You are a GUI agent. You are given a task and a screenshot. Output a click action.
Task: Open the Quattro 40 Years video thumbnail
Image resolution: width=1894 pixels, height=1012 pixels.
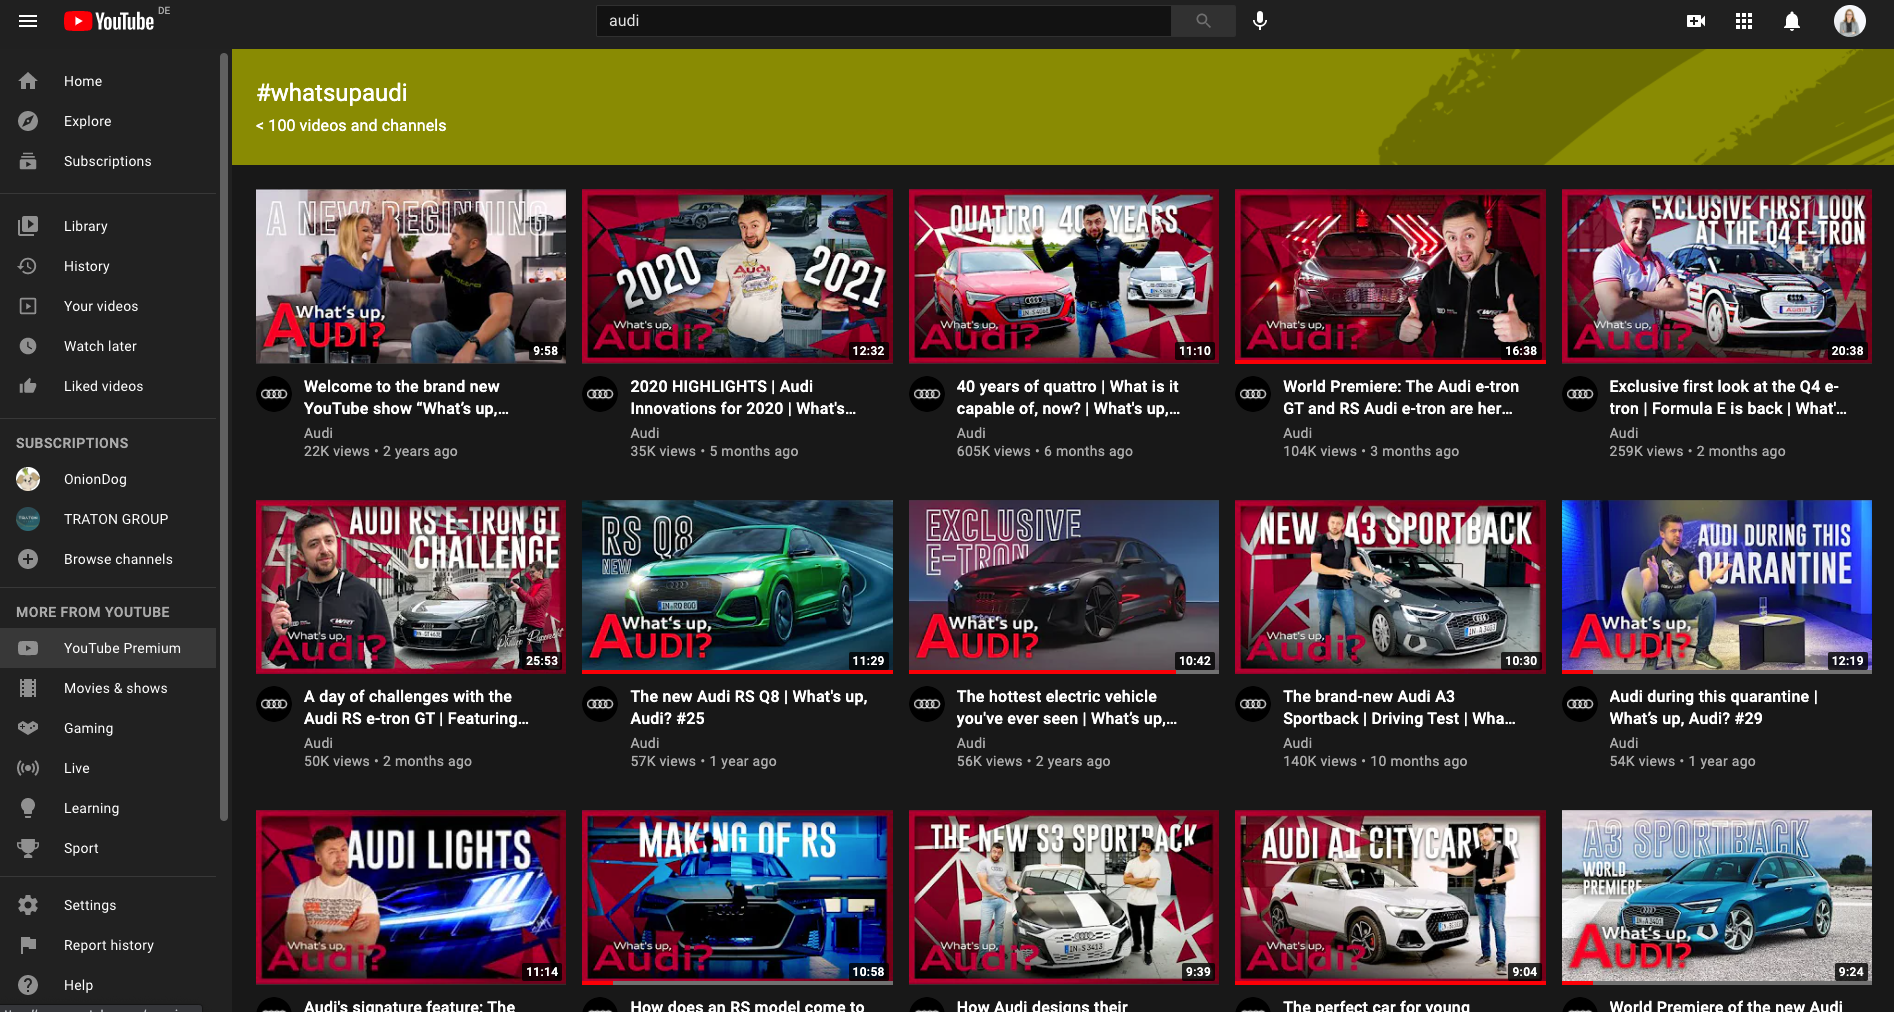coord(1064,276)
